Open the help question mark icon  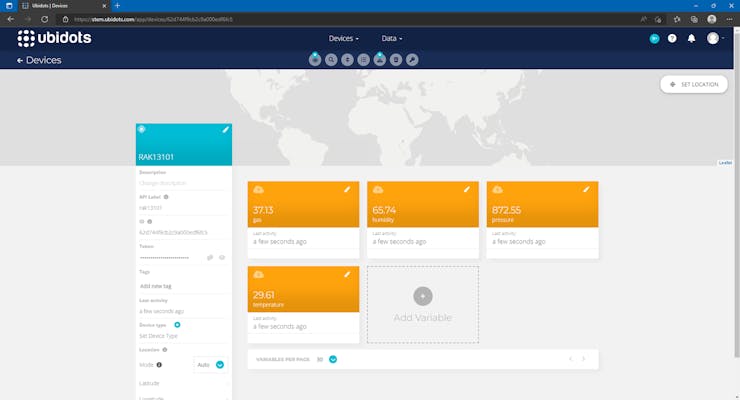click(672, 39)
